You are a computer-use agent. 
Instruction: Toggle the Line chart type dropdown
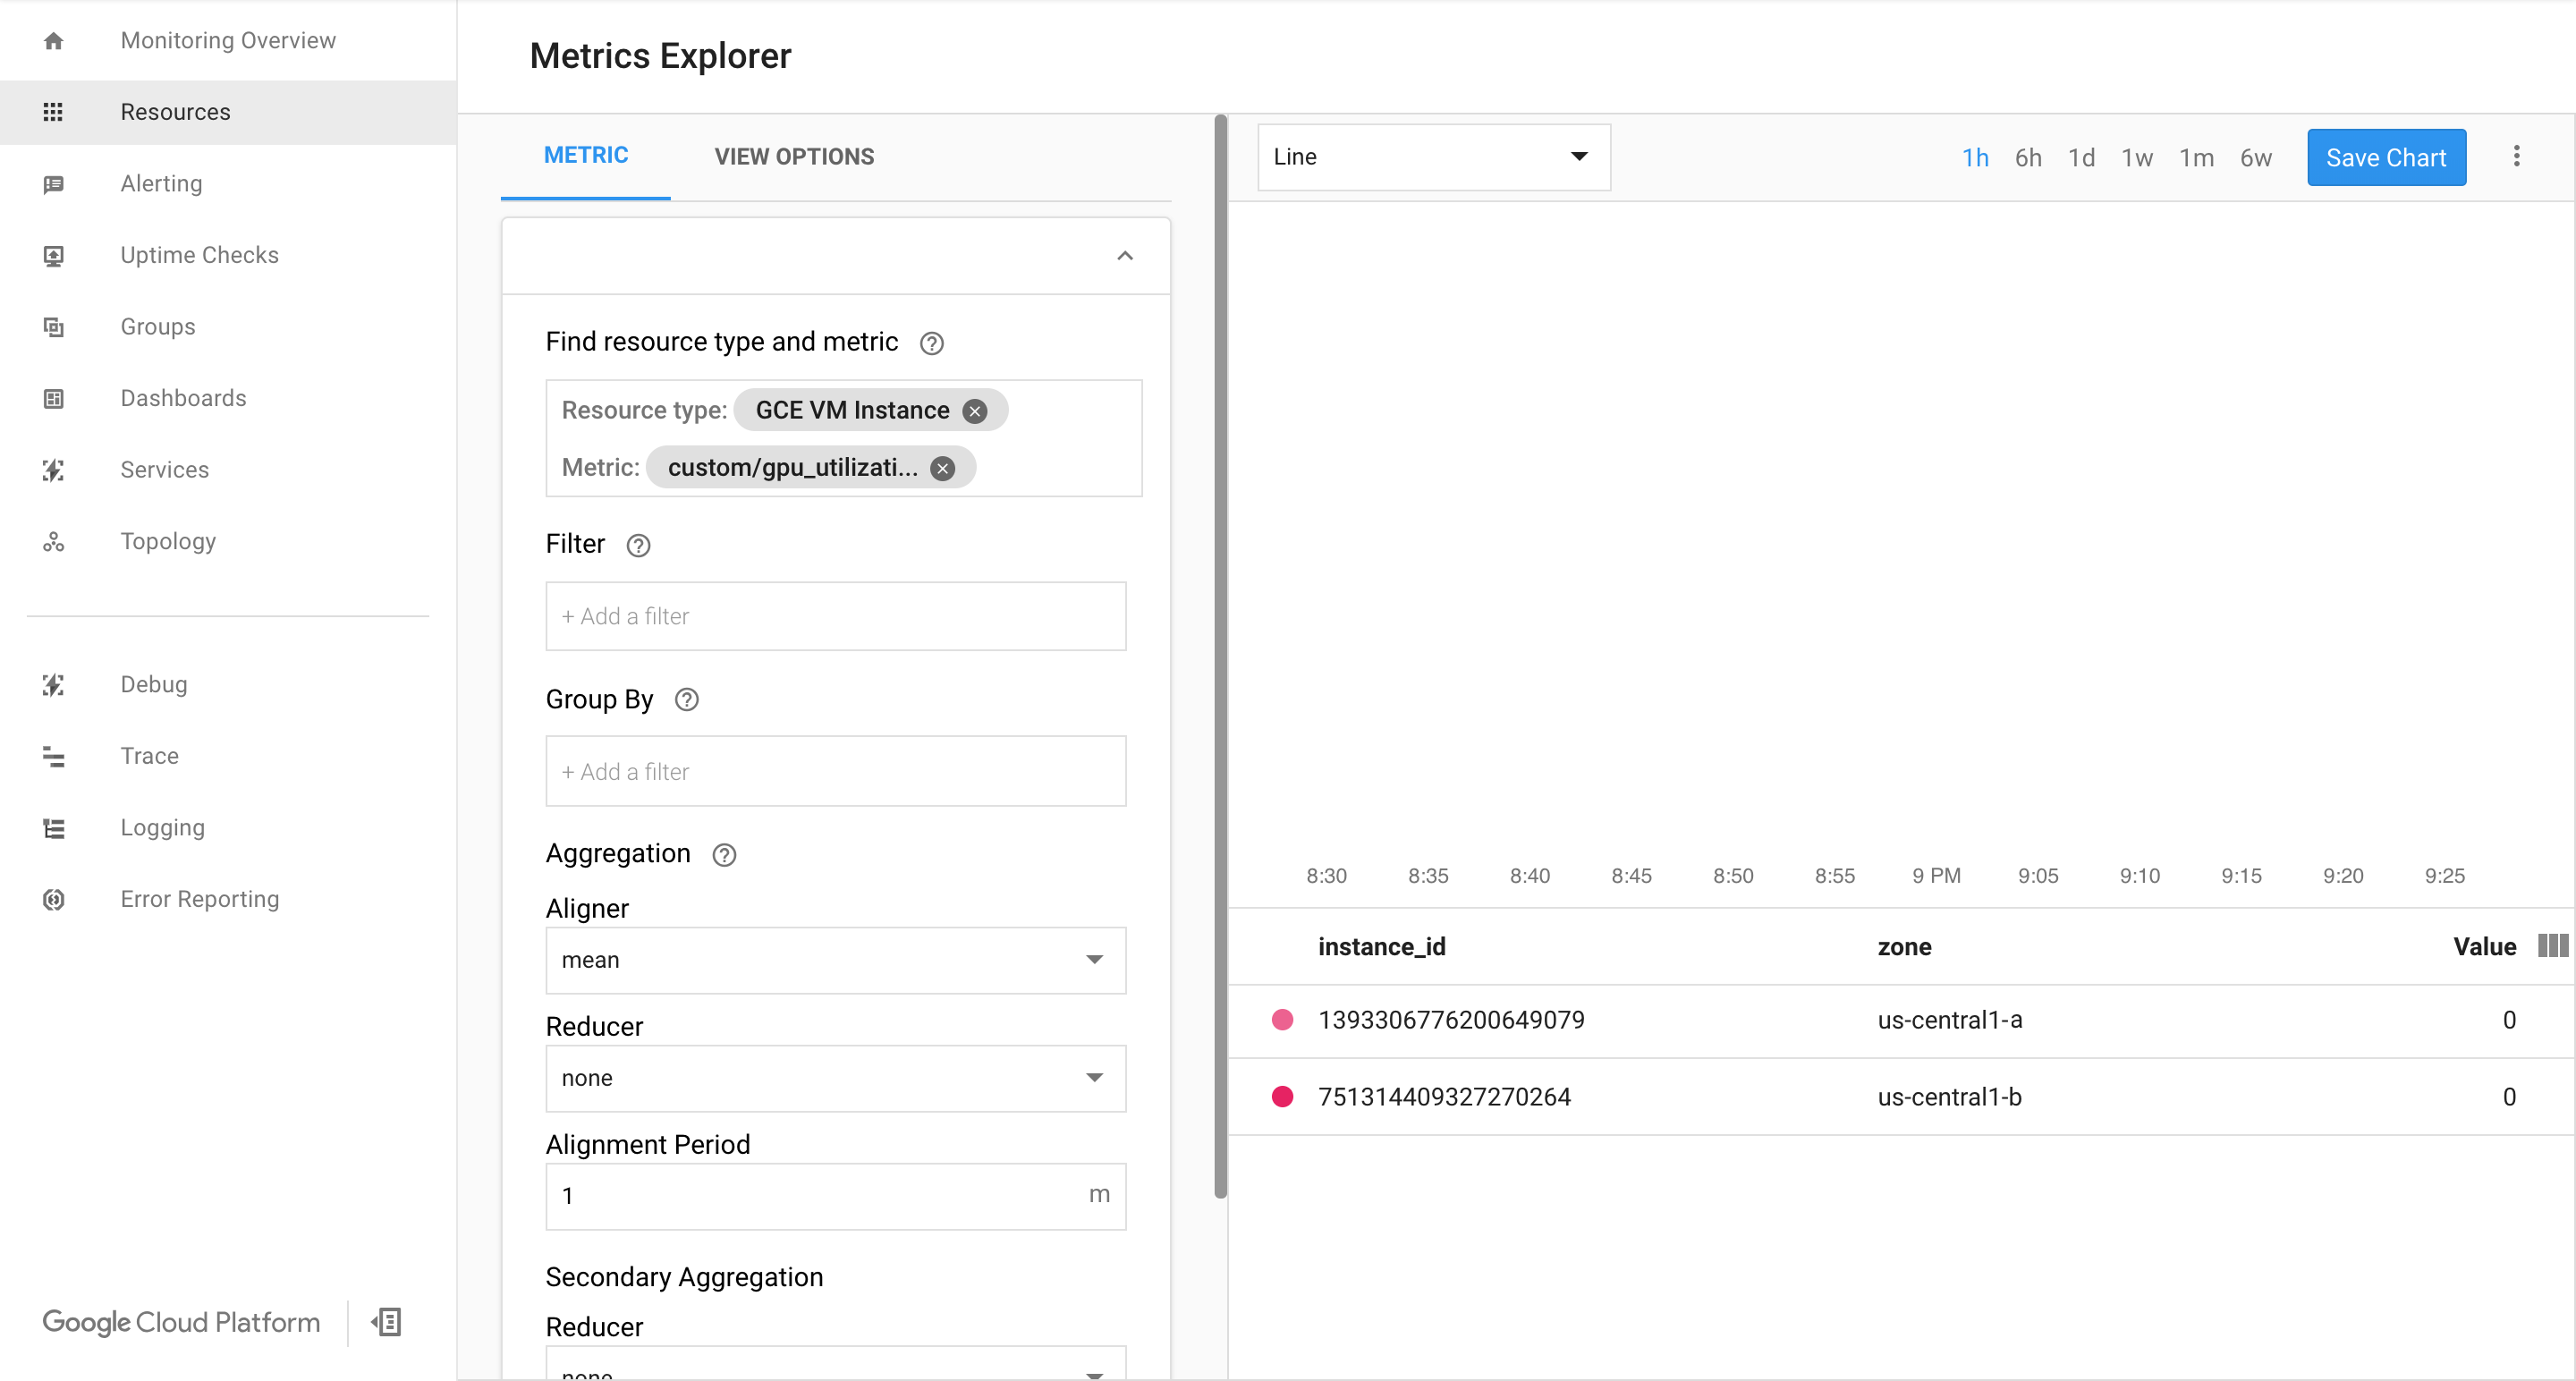(x=1431, y=157)
